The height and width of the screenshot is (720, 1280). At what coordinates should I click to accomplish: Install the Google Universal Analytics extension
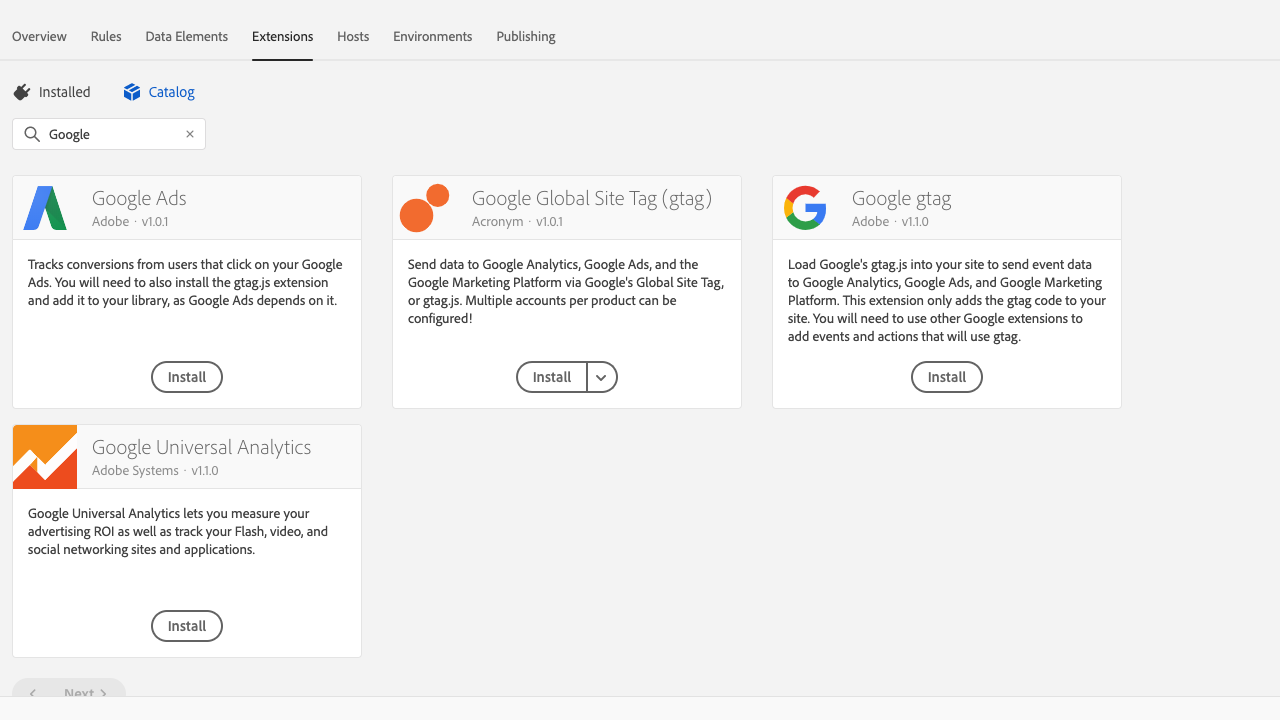click(187, 626)
